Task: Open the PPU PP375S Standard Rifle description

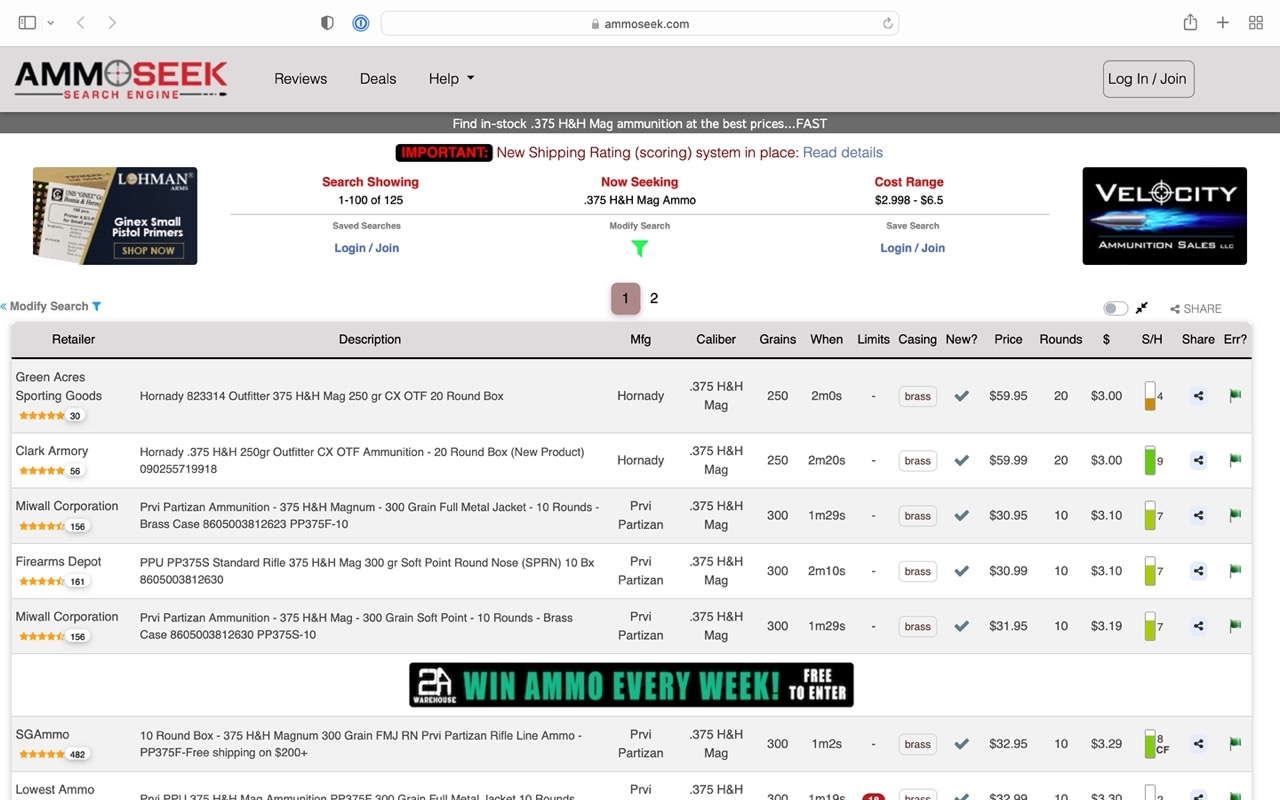Action: [x=367, y=571]
